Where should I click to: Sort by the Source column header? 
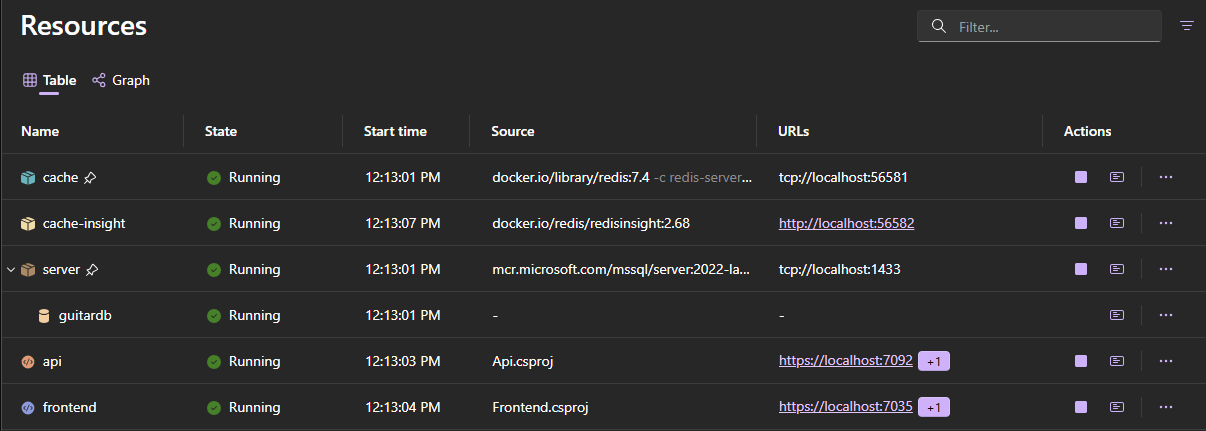tap(513, 131)
